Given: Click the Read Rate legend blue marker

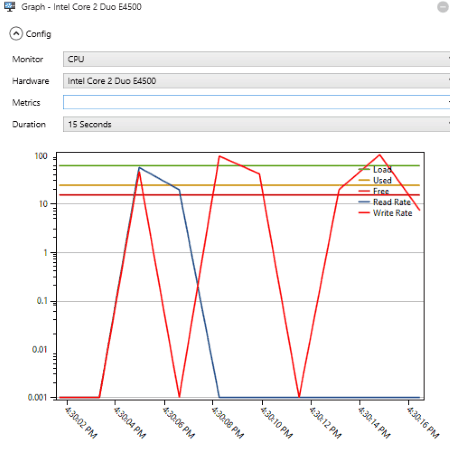Looking at the screenshot, I should click(x=364, y=202).
